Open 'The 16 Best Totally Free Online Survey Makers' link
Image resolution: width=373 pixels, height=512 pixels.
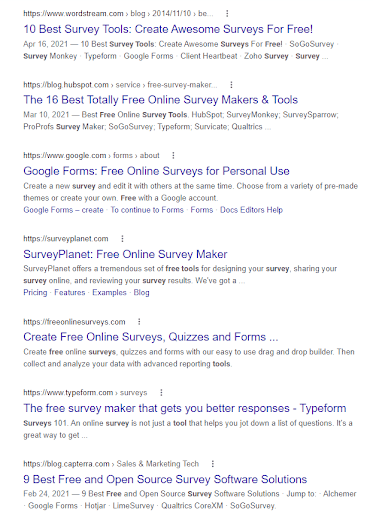point(160,100)
